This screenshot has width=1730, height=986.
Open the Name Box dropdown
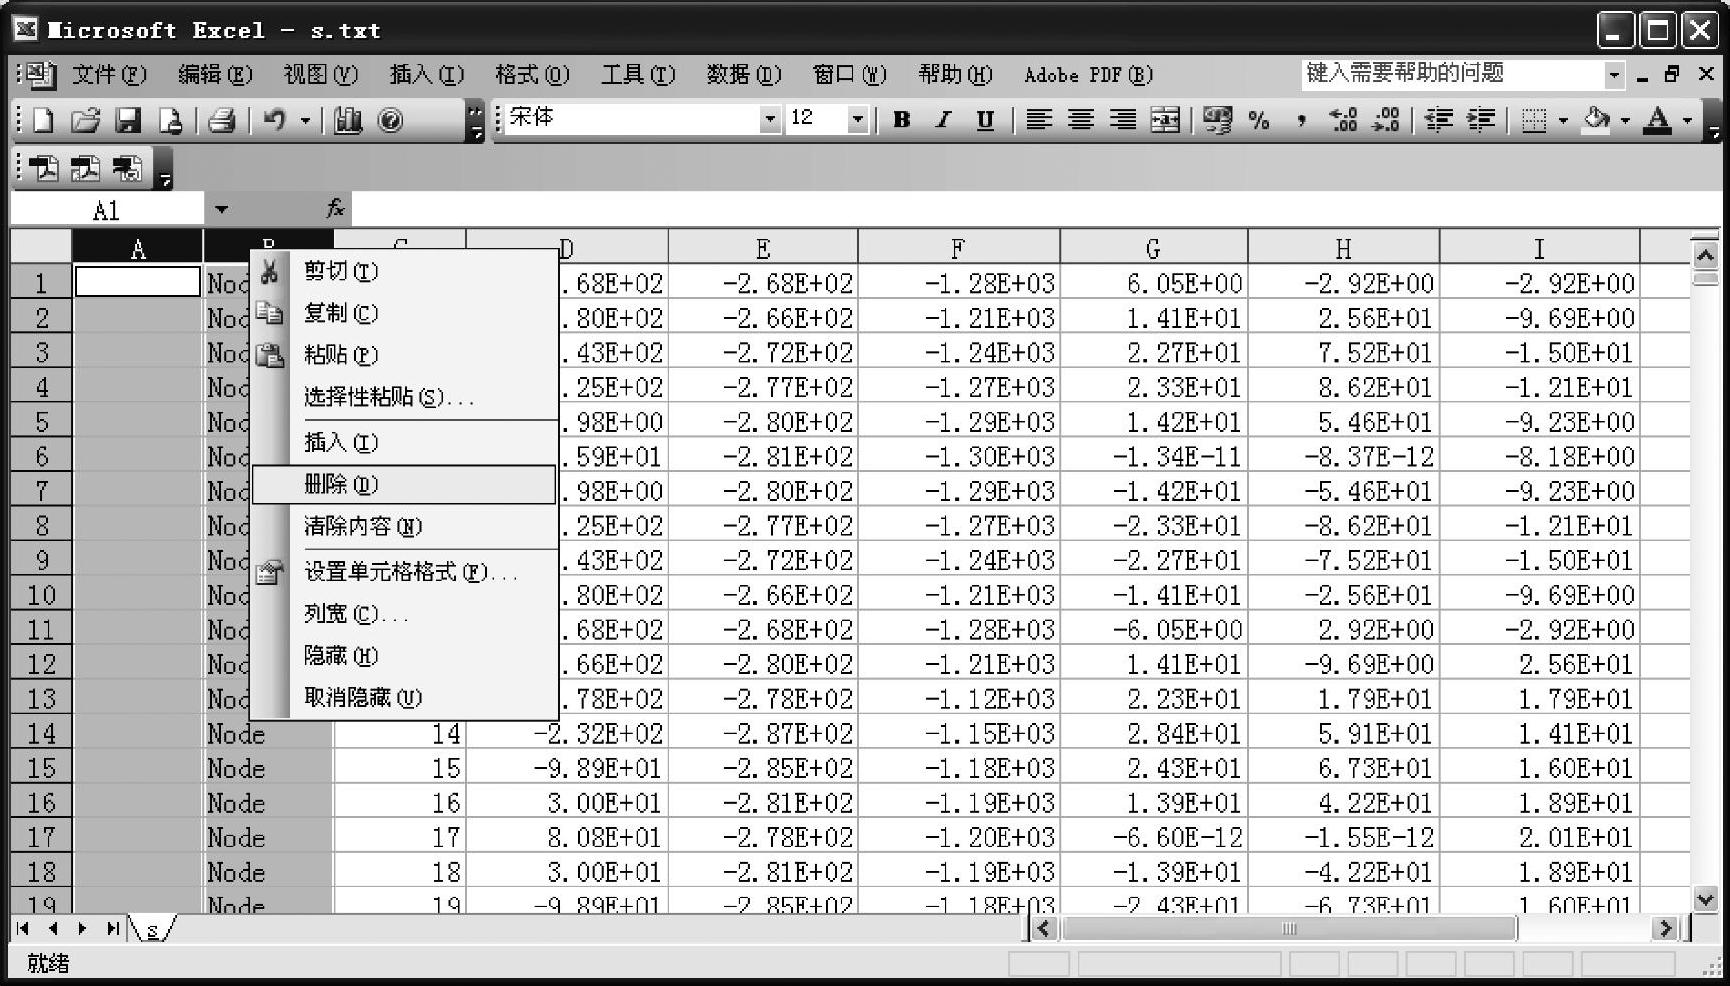pyautogui.click(x=221, y=210)
